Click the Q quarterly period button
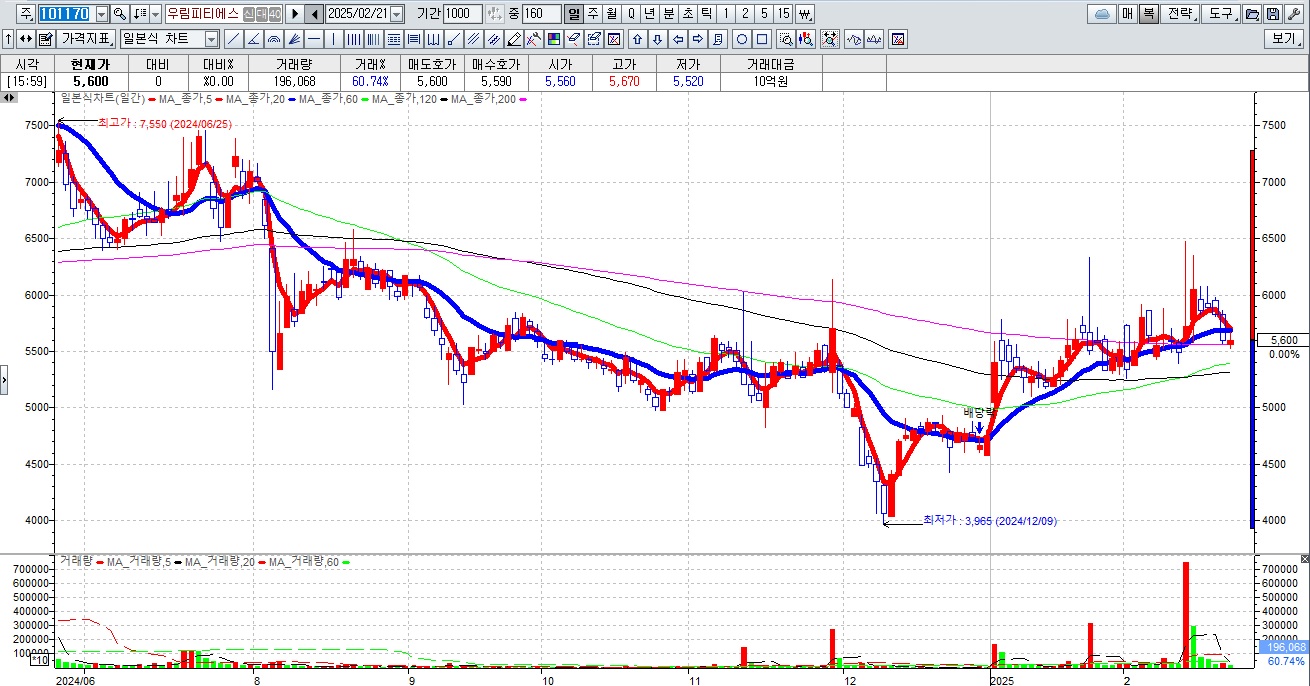Image resolution: width=1310 pixels, height=686 pixels. coord(631,14)
